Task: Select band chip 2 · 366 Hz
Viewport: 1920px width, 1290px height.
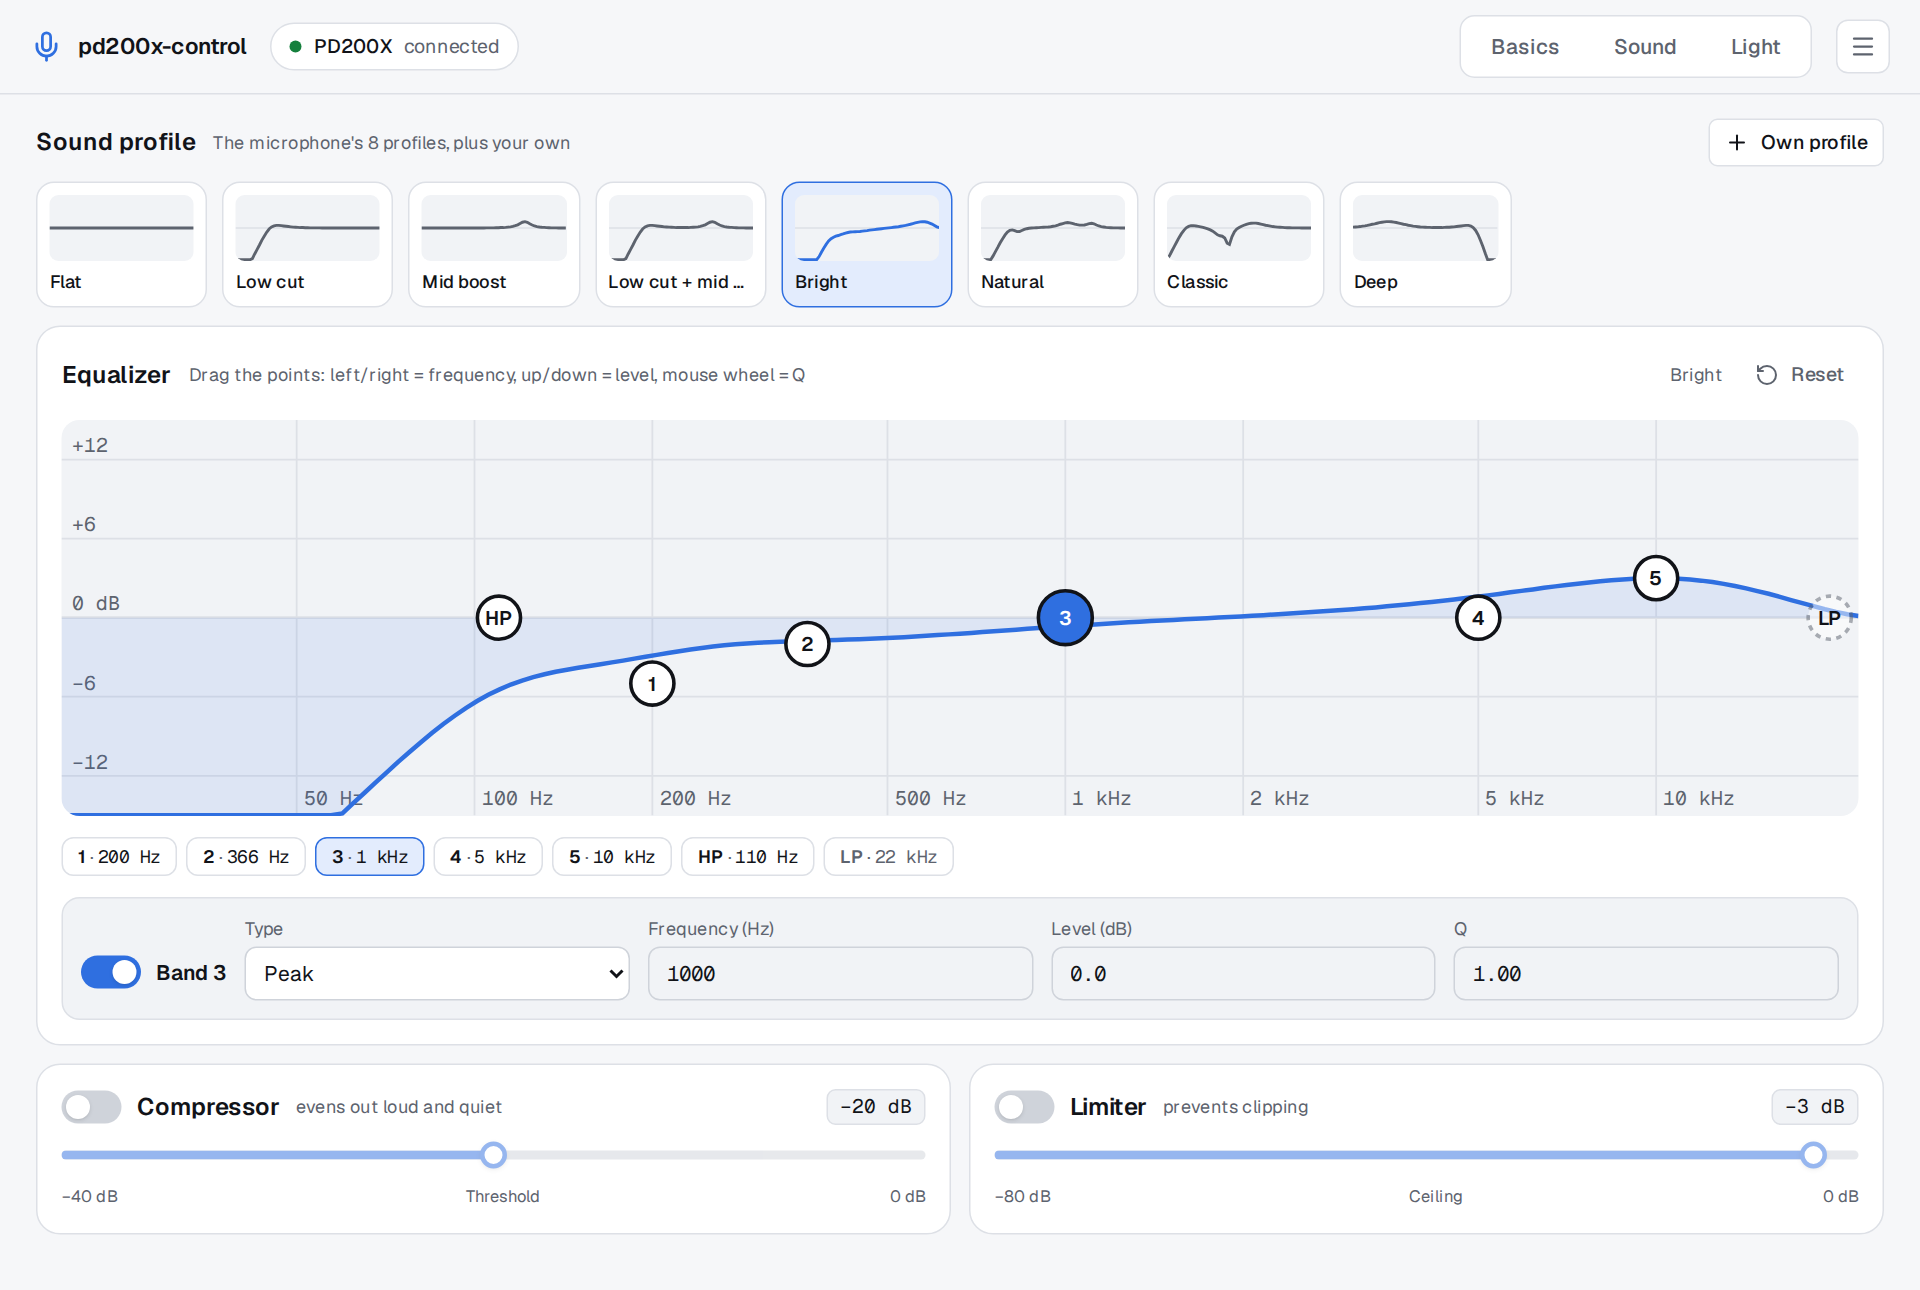Action: pos(246,857)
